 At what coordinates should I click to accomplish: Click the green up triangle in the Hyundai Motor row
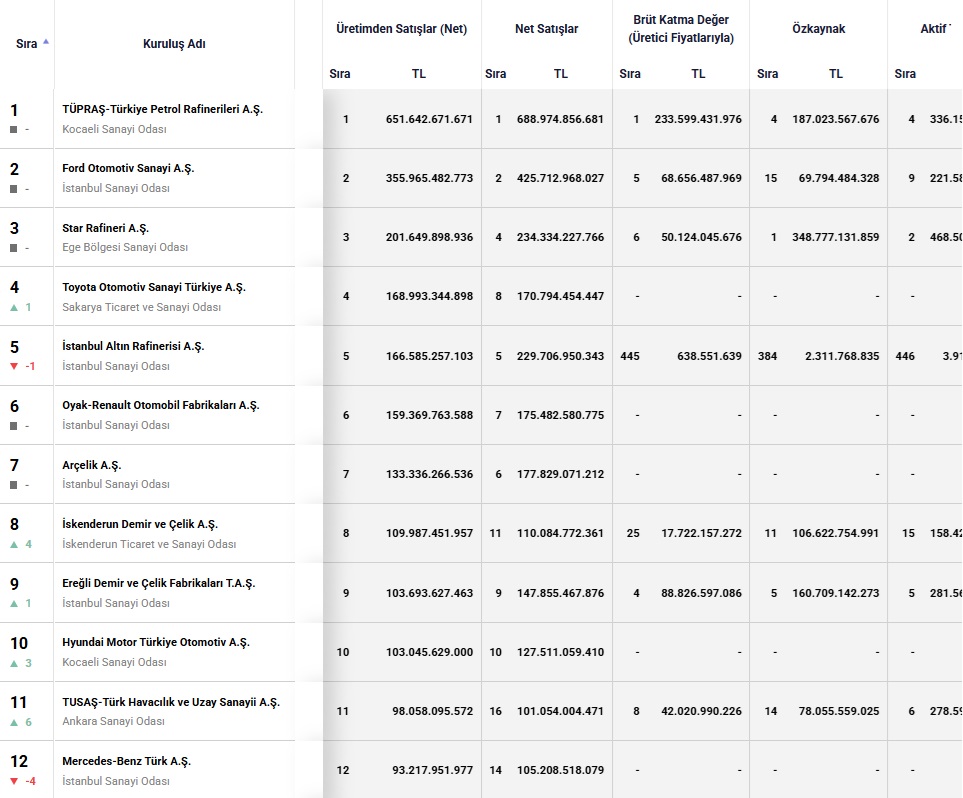tap(14, 663)
